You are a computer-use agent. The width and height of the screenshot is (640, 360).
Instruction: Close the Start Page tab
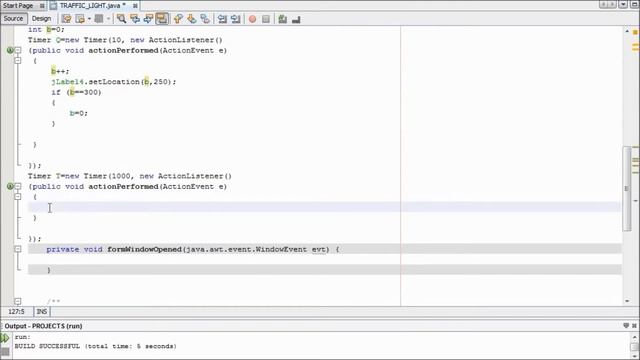point(42,6)
